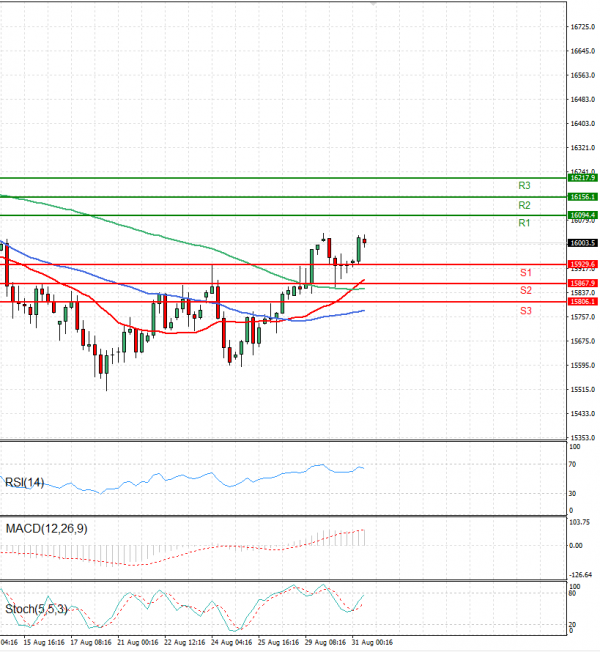This screenshot has height=652, width=600.
Task: Select the 16217.9 price tag
Action: [x=583, y=178]
